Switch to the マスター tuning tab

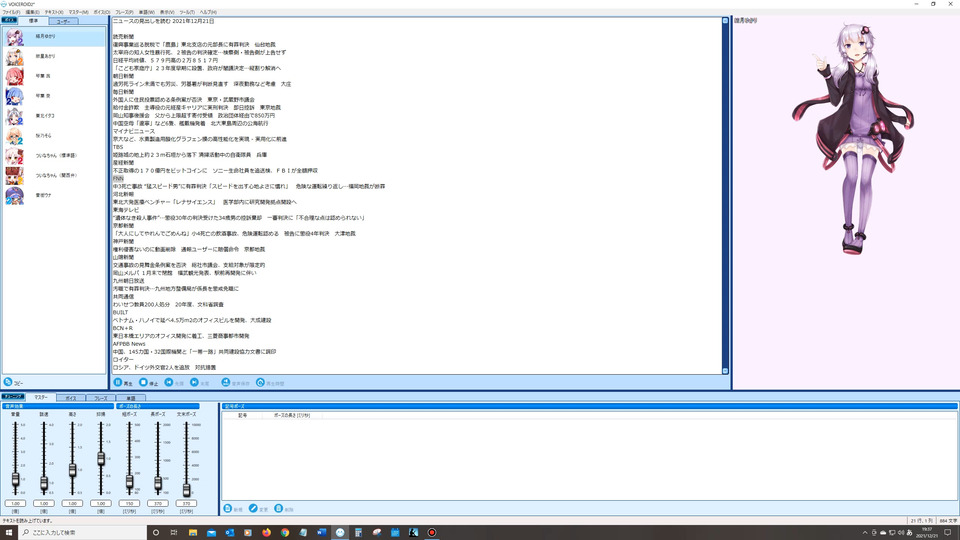click(x=40, y=397)
